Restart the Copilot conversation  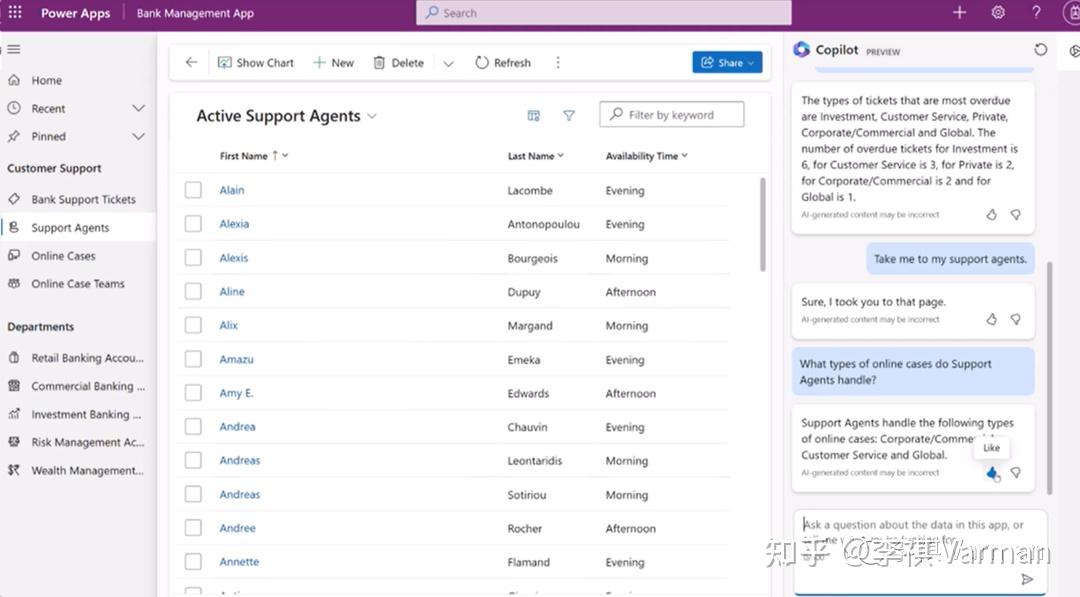[x=1041, y=48]
